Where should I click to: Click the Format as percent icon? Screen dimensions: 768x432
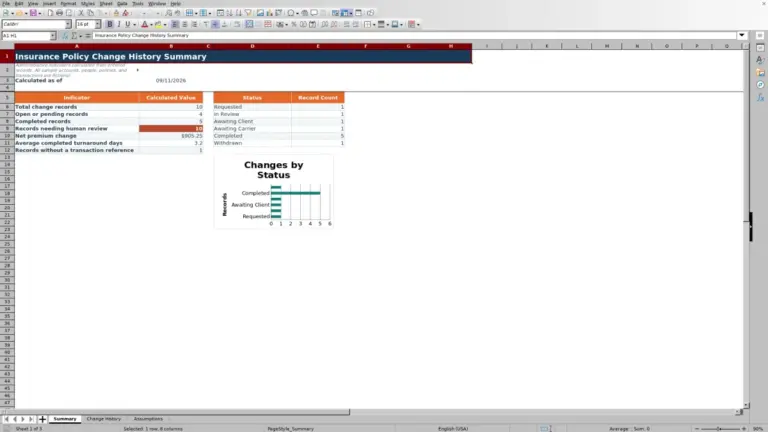294,24
